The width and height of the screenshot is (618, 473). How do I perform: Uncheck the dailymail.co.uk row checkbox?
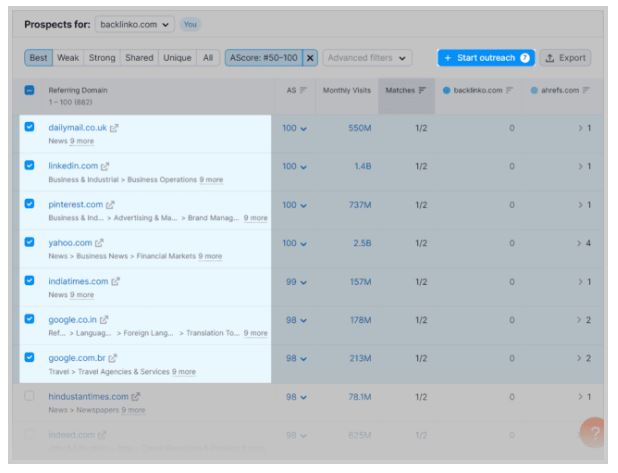point(30,127)
